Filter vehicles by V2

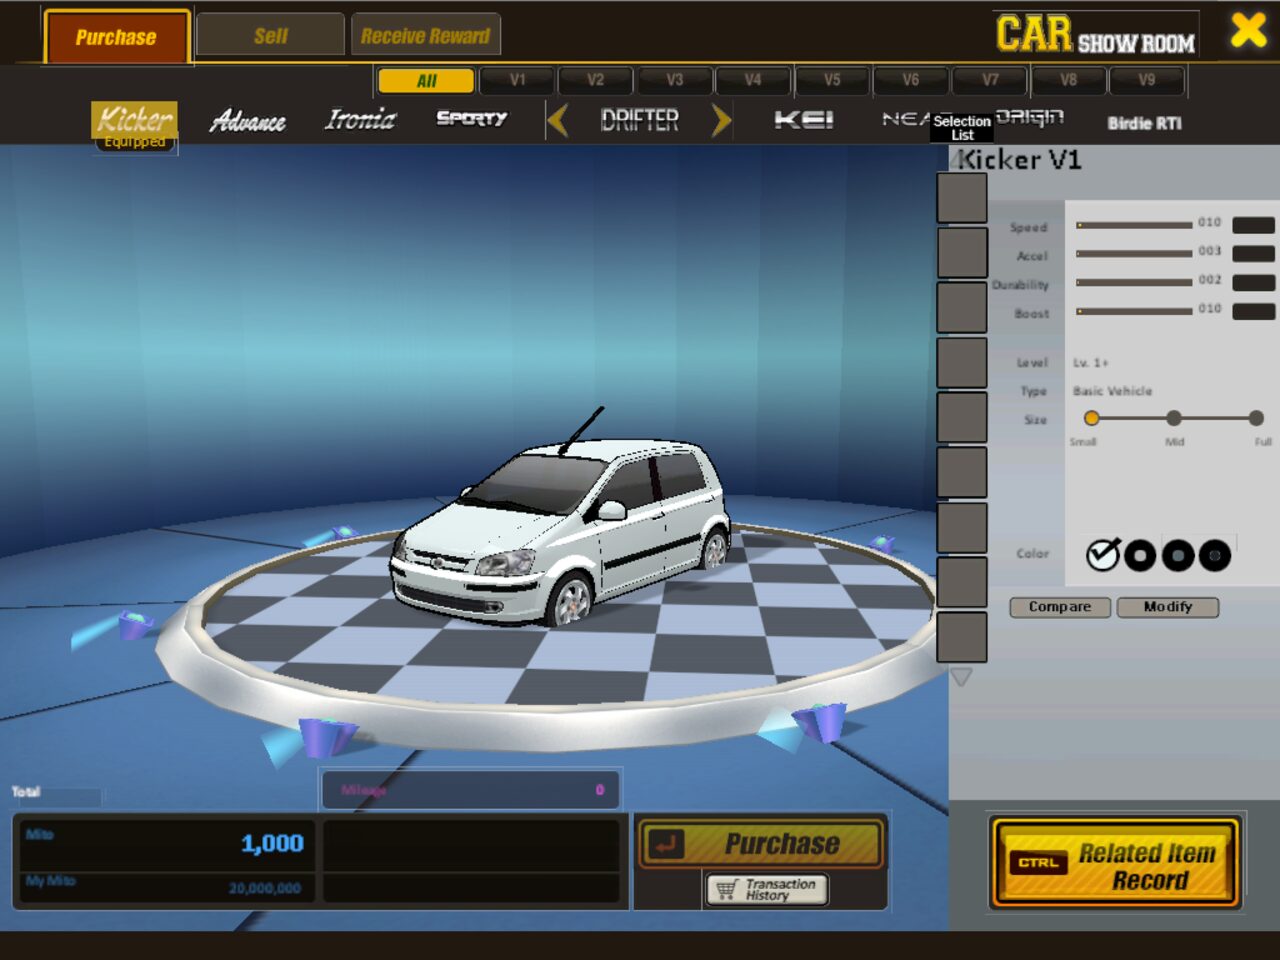tap(595, 80)
